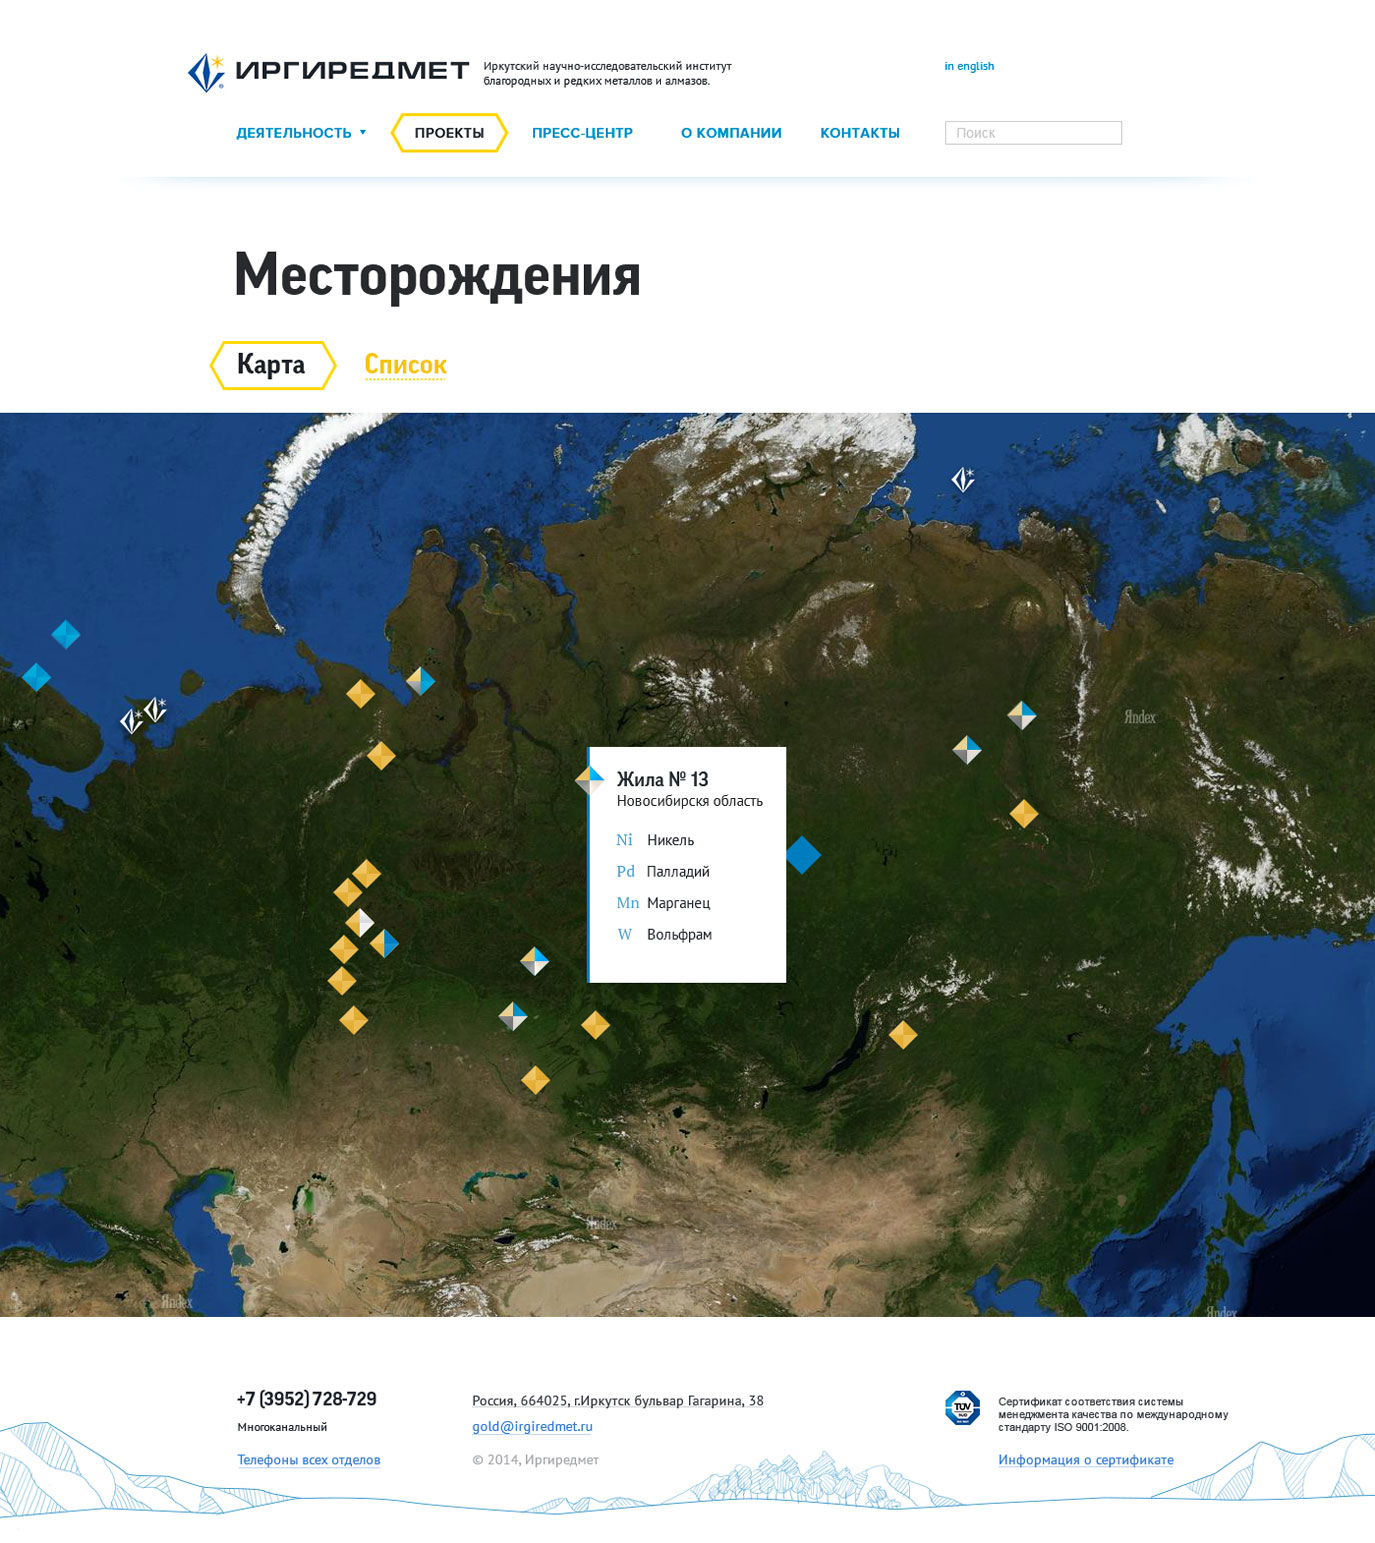Viewport: 1375px width, 1543px height.
Task: Click the white-grey diamond marker in the Urals cluster
Action: [360, 922]
